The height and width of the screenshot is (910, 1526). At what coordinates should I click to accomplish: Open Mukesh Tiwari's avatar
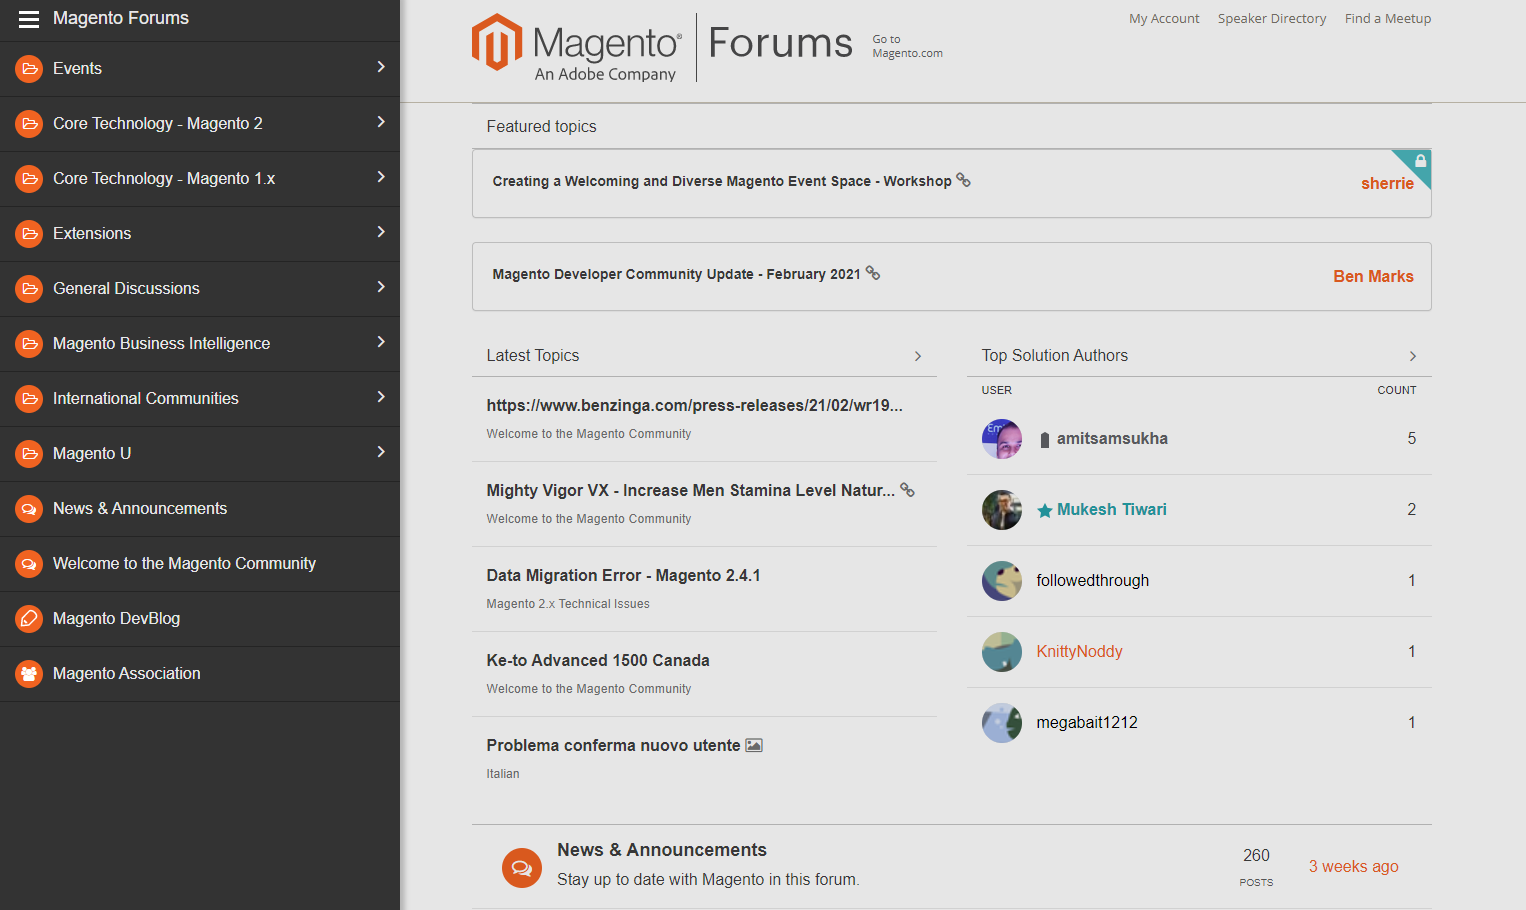[x=1001, y=510]
